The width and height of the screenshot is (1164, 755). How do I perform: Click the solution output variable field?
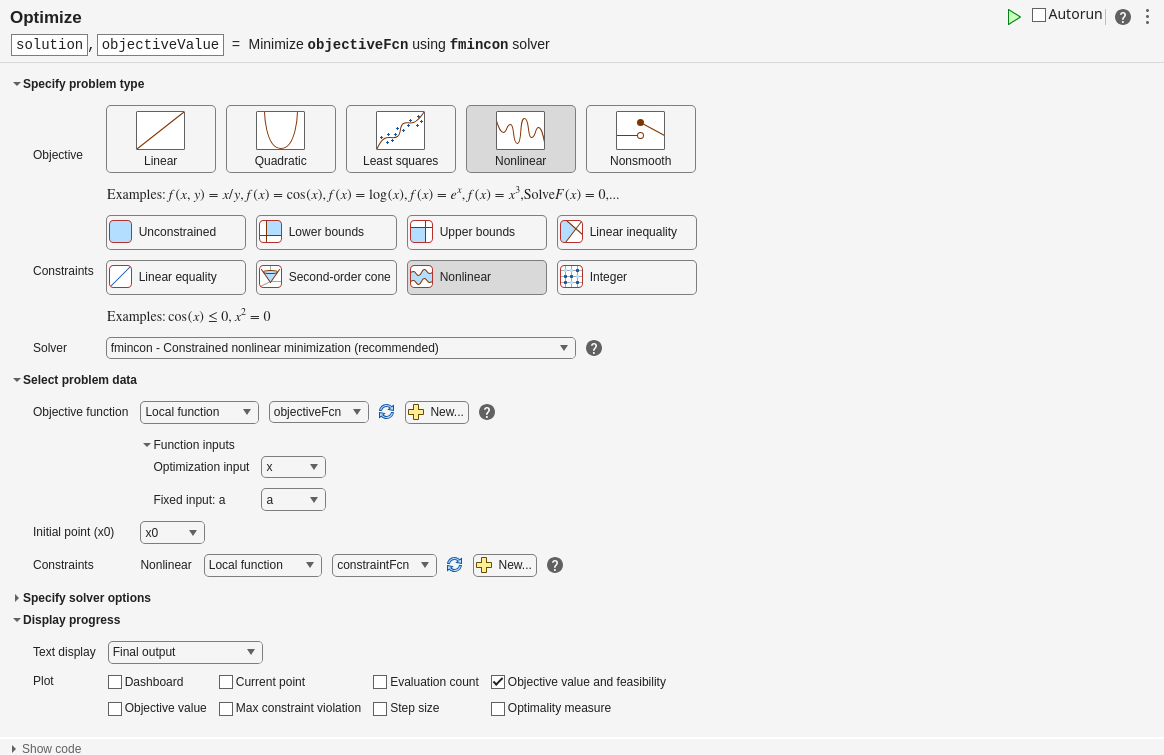pos(49,44)
